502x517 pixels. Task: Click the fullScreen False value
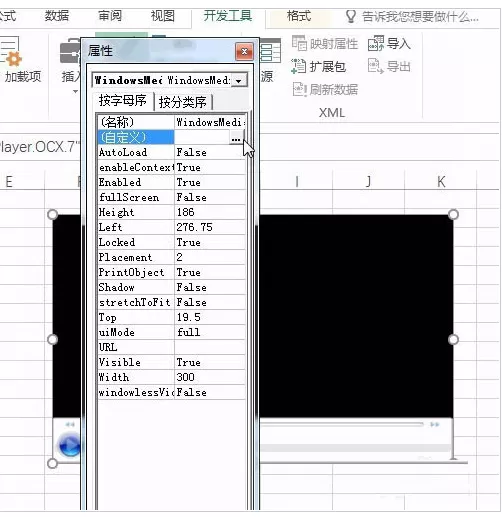pyautogui.click(x=210, y=197)
